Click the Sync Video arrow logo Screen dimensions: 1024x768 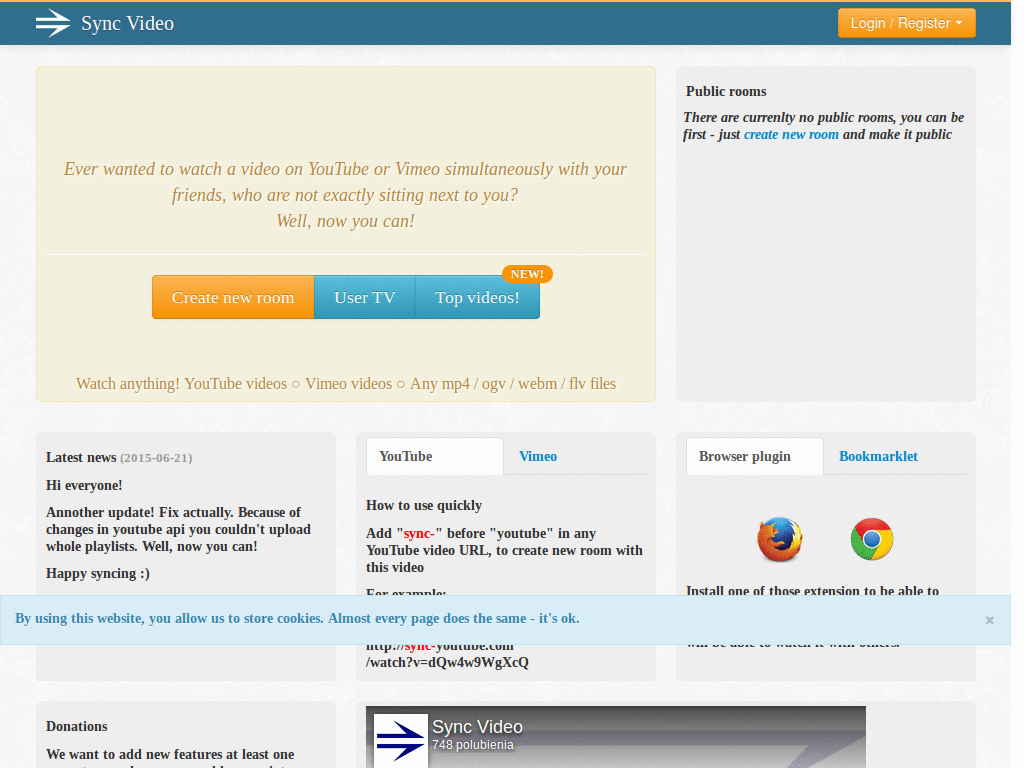pyautogui.click(x=53, y=24)
